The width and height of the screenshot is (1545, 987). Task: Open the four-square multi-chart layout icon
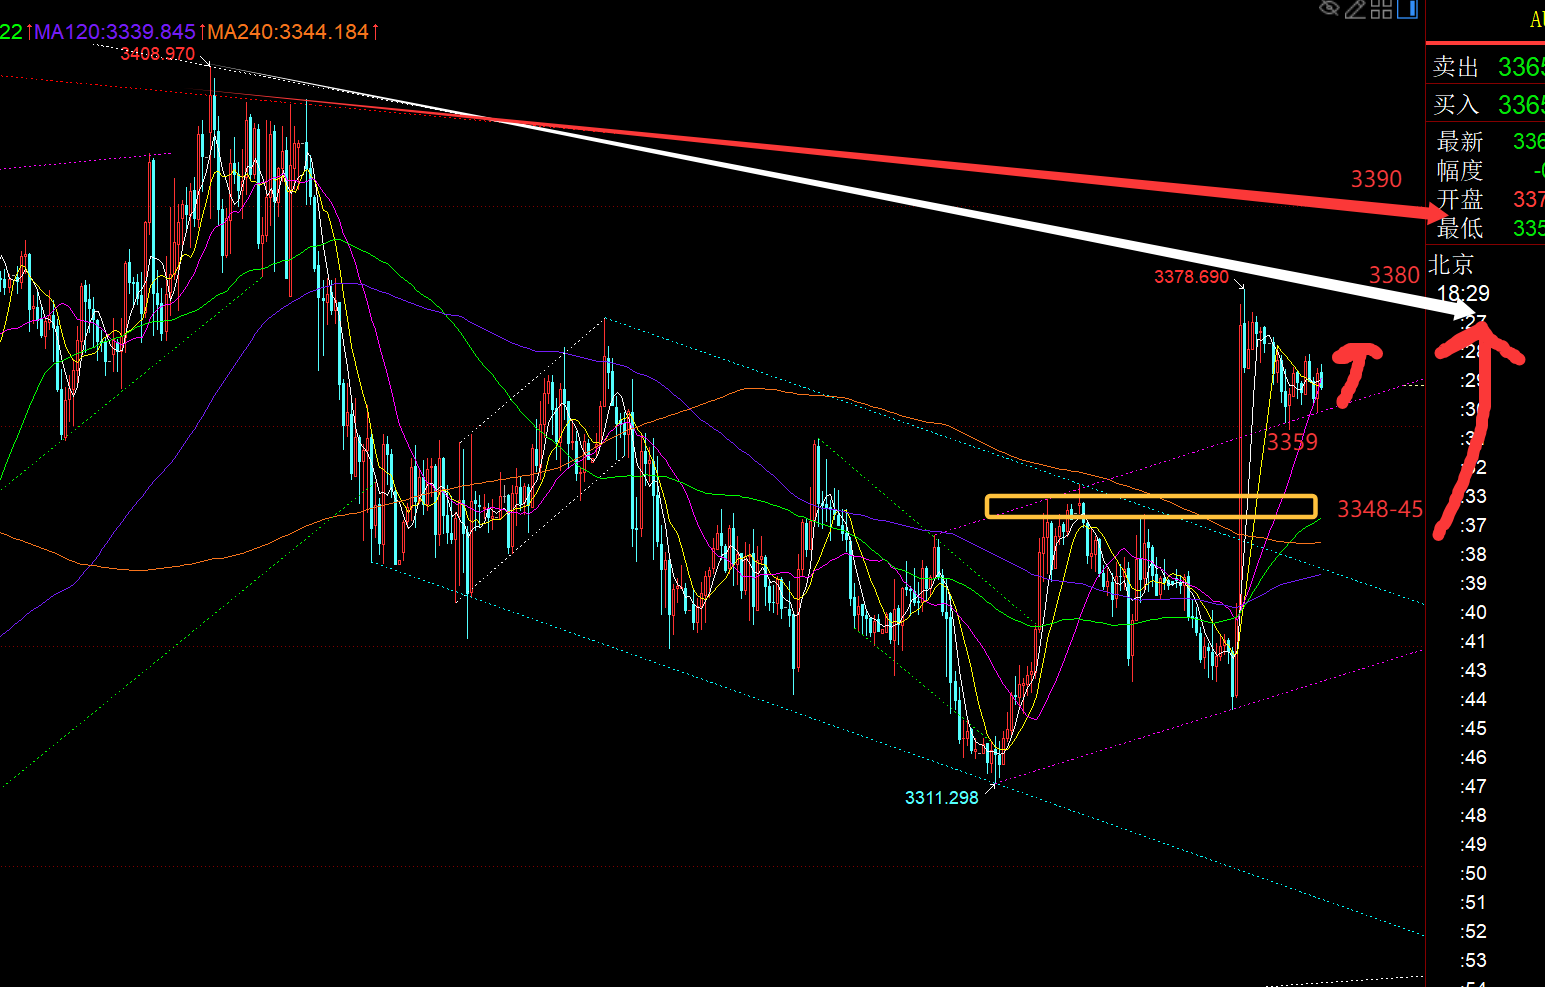(x=1382, y=10)
